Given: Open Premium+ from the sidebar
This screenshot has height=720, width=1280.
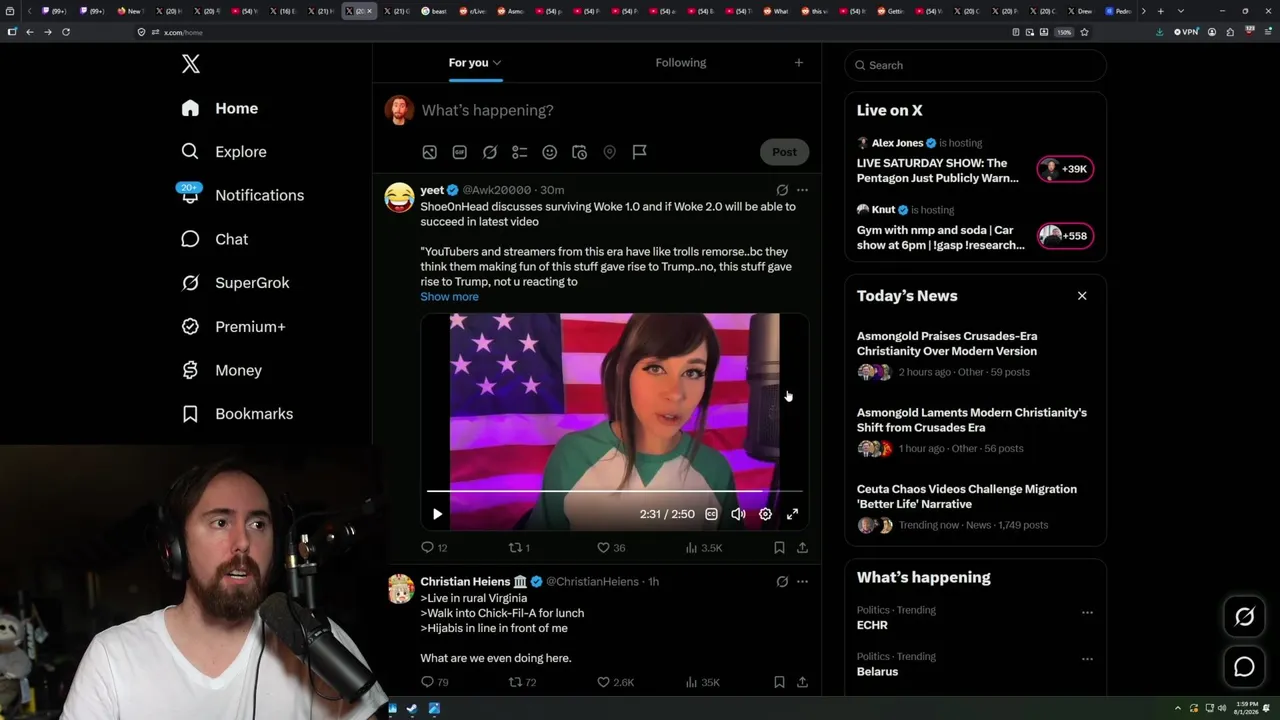Looking at the screenshot, I should tap(233, 327).
